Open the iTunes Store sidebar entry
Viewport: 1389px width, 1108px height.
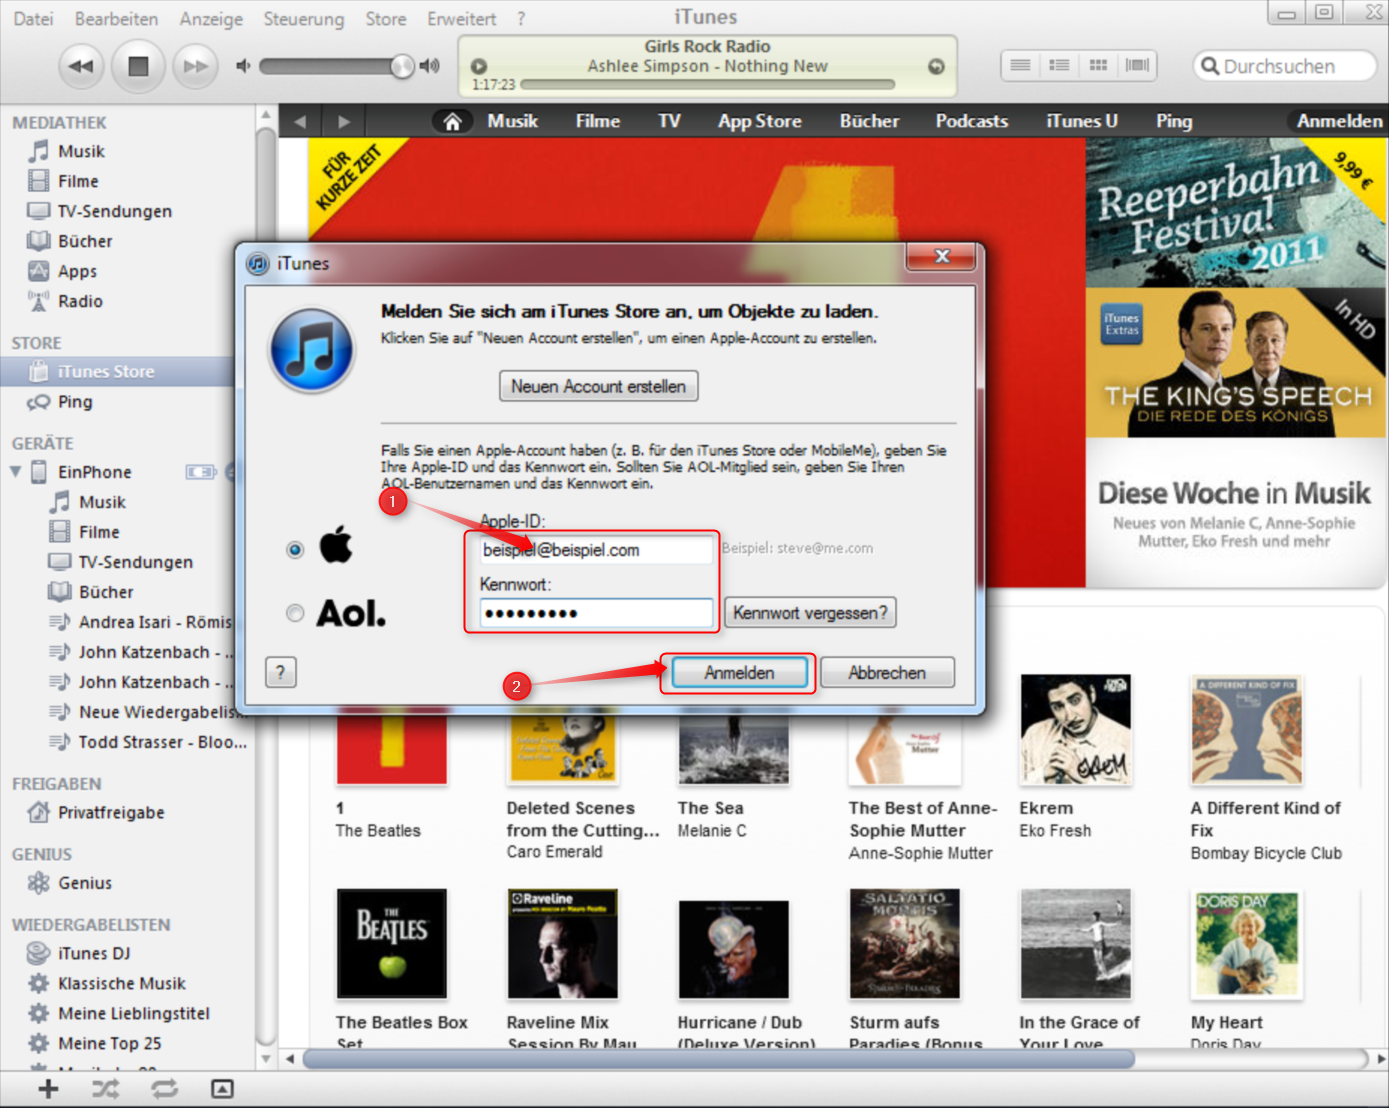[104, 371]
